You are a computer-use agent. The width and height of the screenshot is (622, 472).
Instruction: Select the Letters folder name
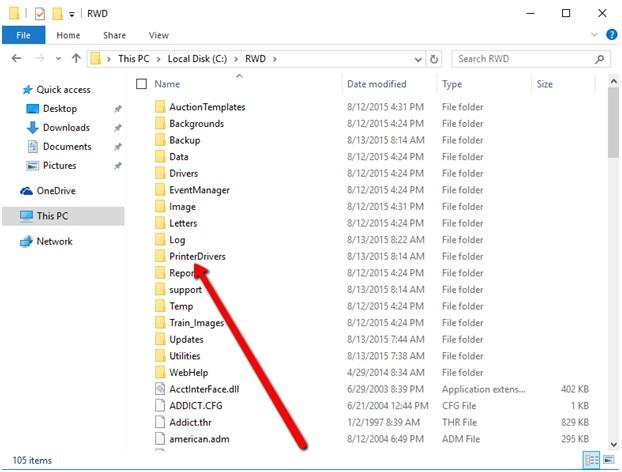[183, 223]
